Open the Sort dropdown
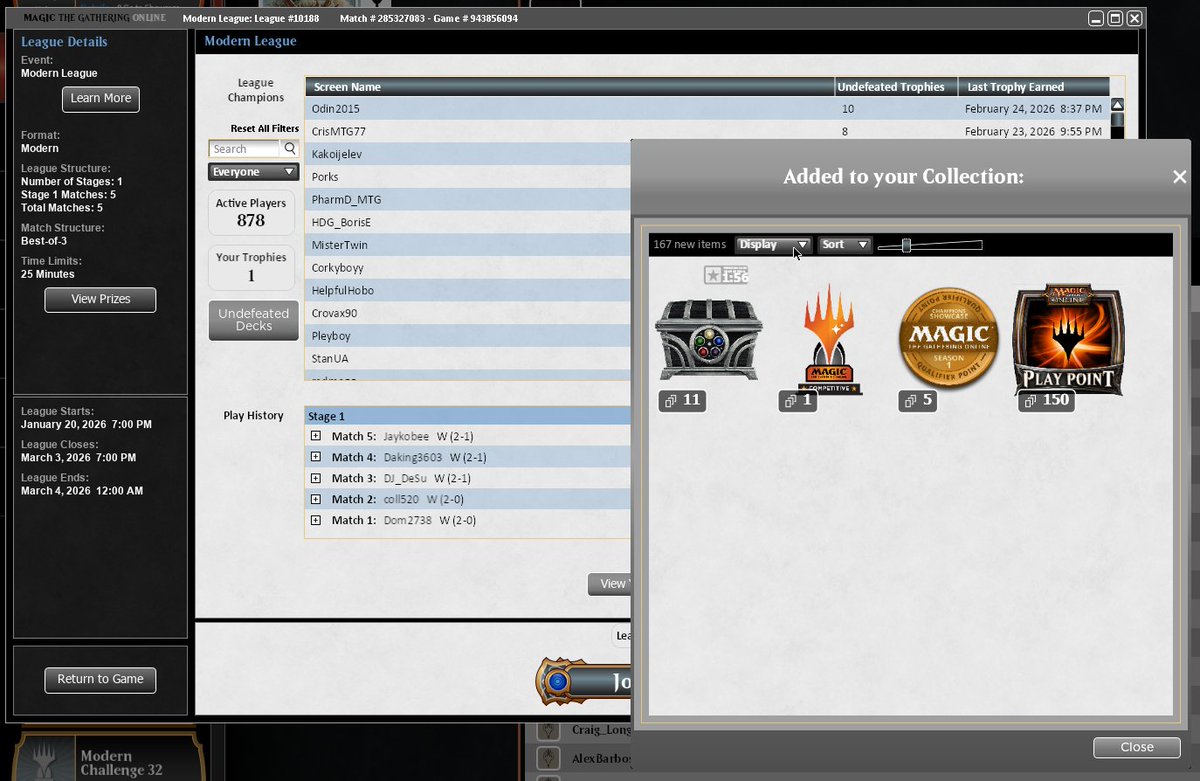The height and width of the screenshot is (781, 1200). point(845,245)
